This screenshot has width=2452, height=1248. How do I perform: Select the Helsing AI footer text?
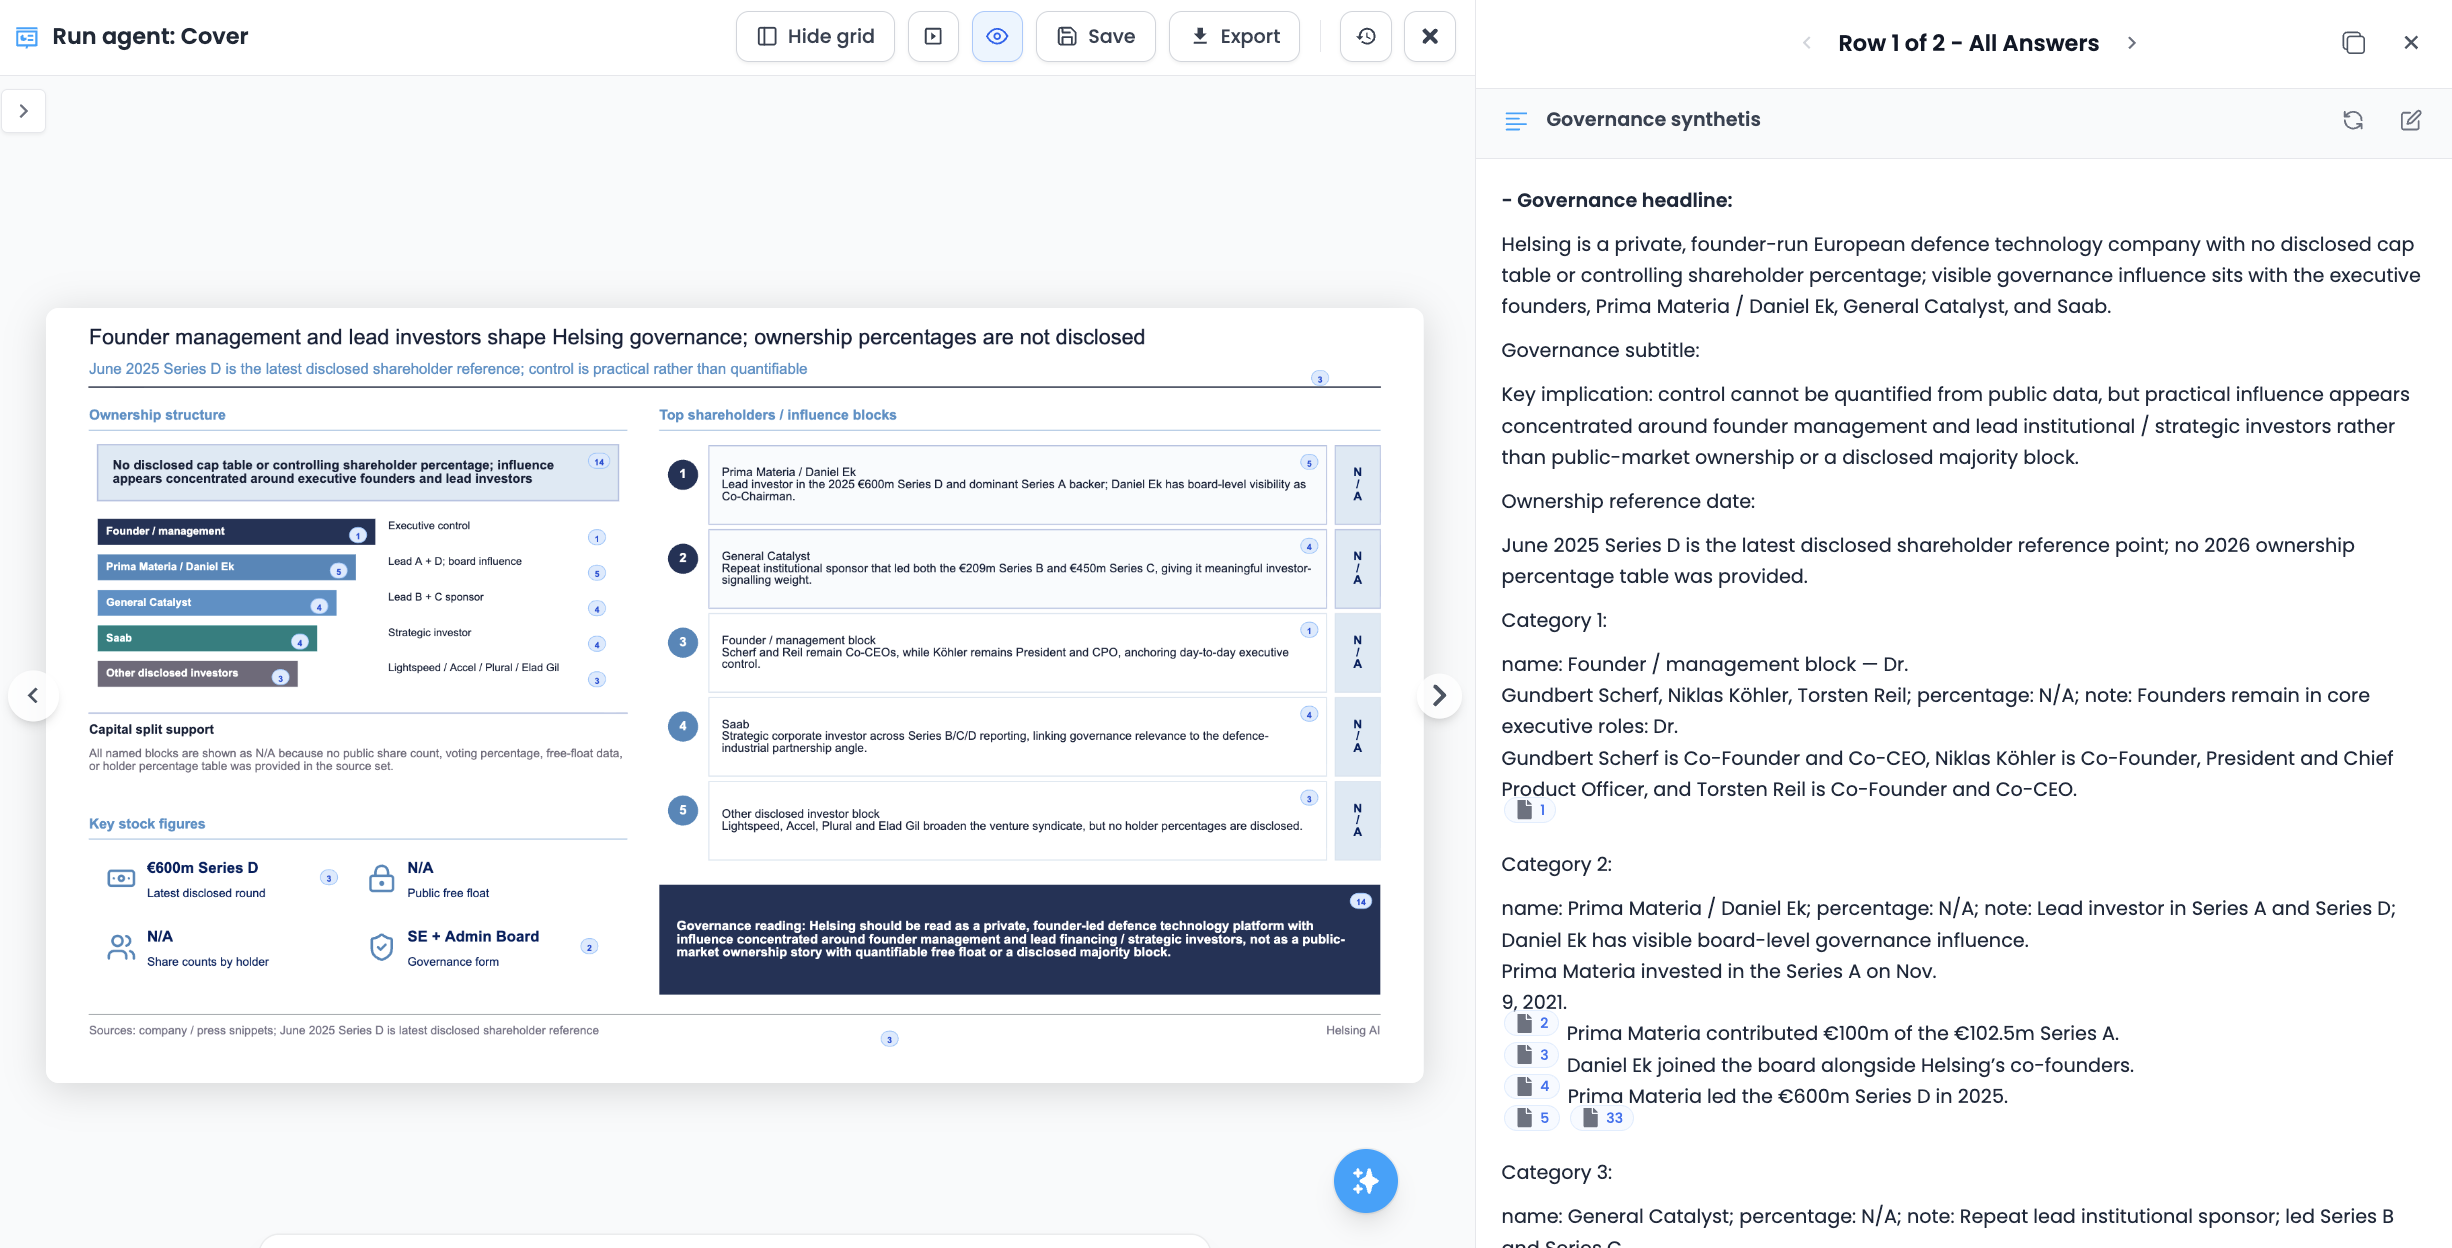pos(1353,1031)
